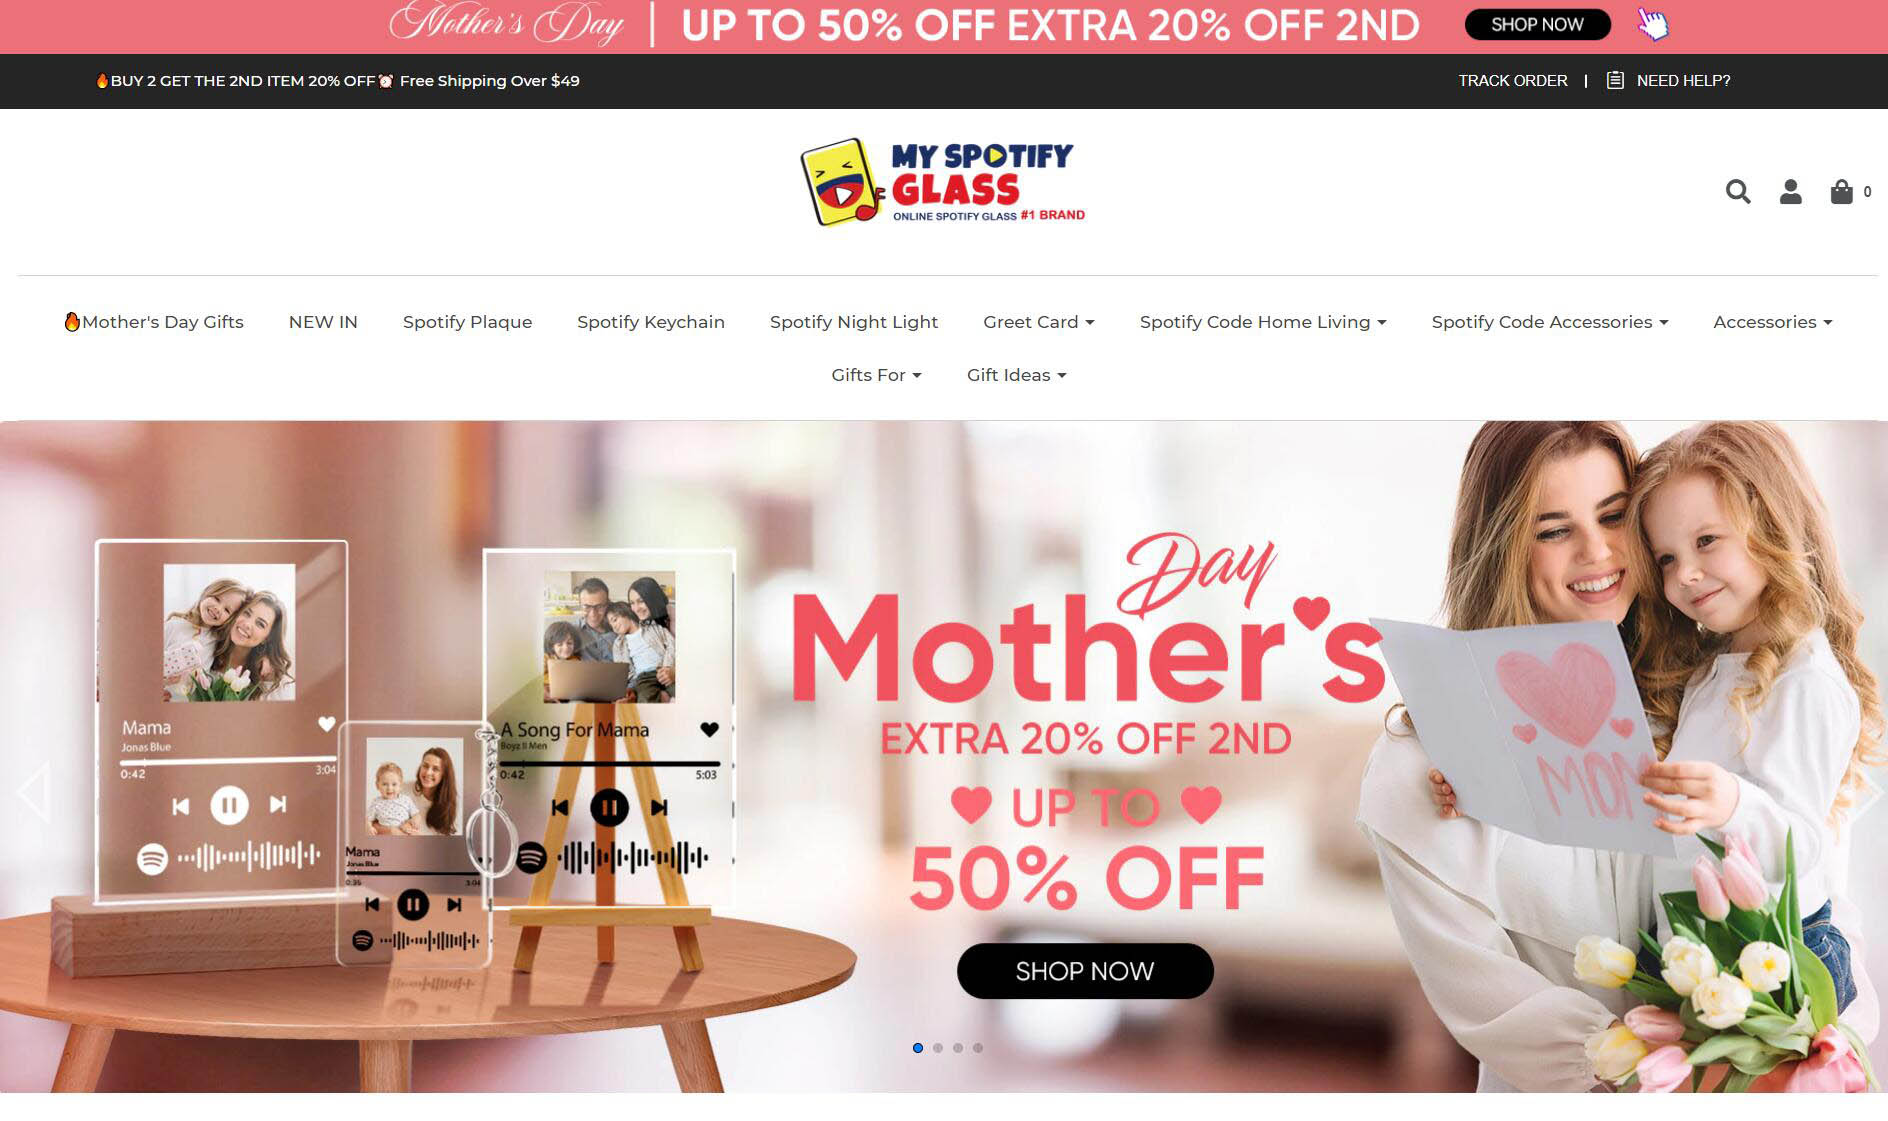Screen dimensions: 1888x1121
Task: Expand the Gift Ideas dropdown
Action: pos(1016,375)
